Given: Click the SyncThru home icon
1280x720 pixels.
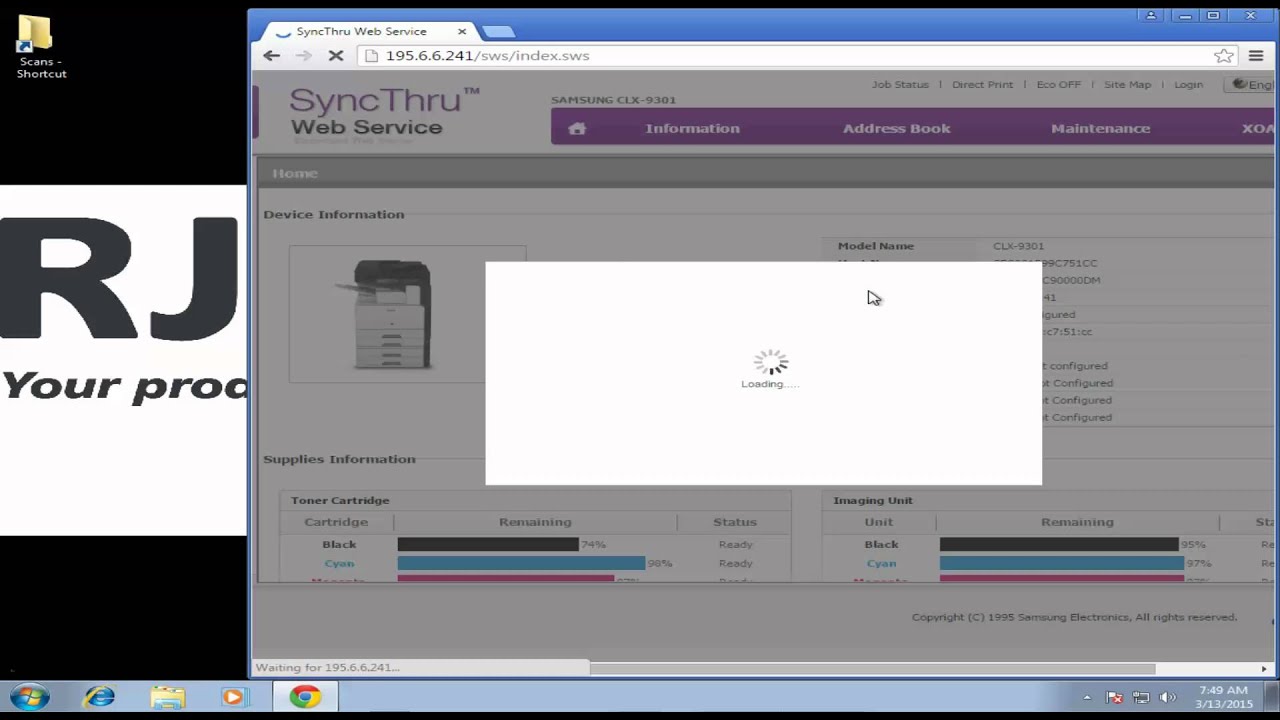Looking at the screenshot, I should (577, 128).
